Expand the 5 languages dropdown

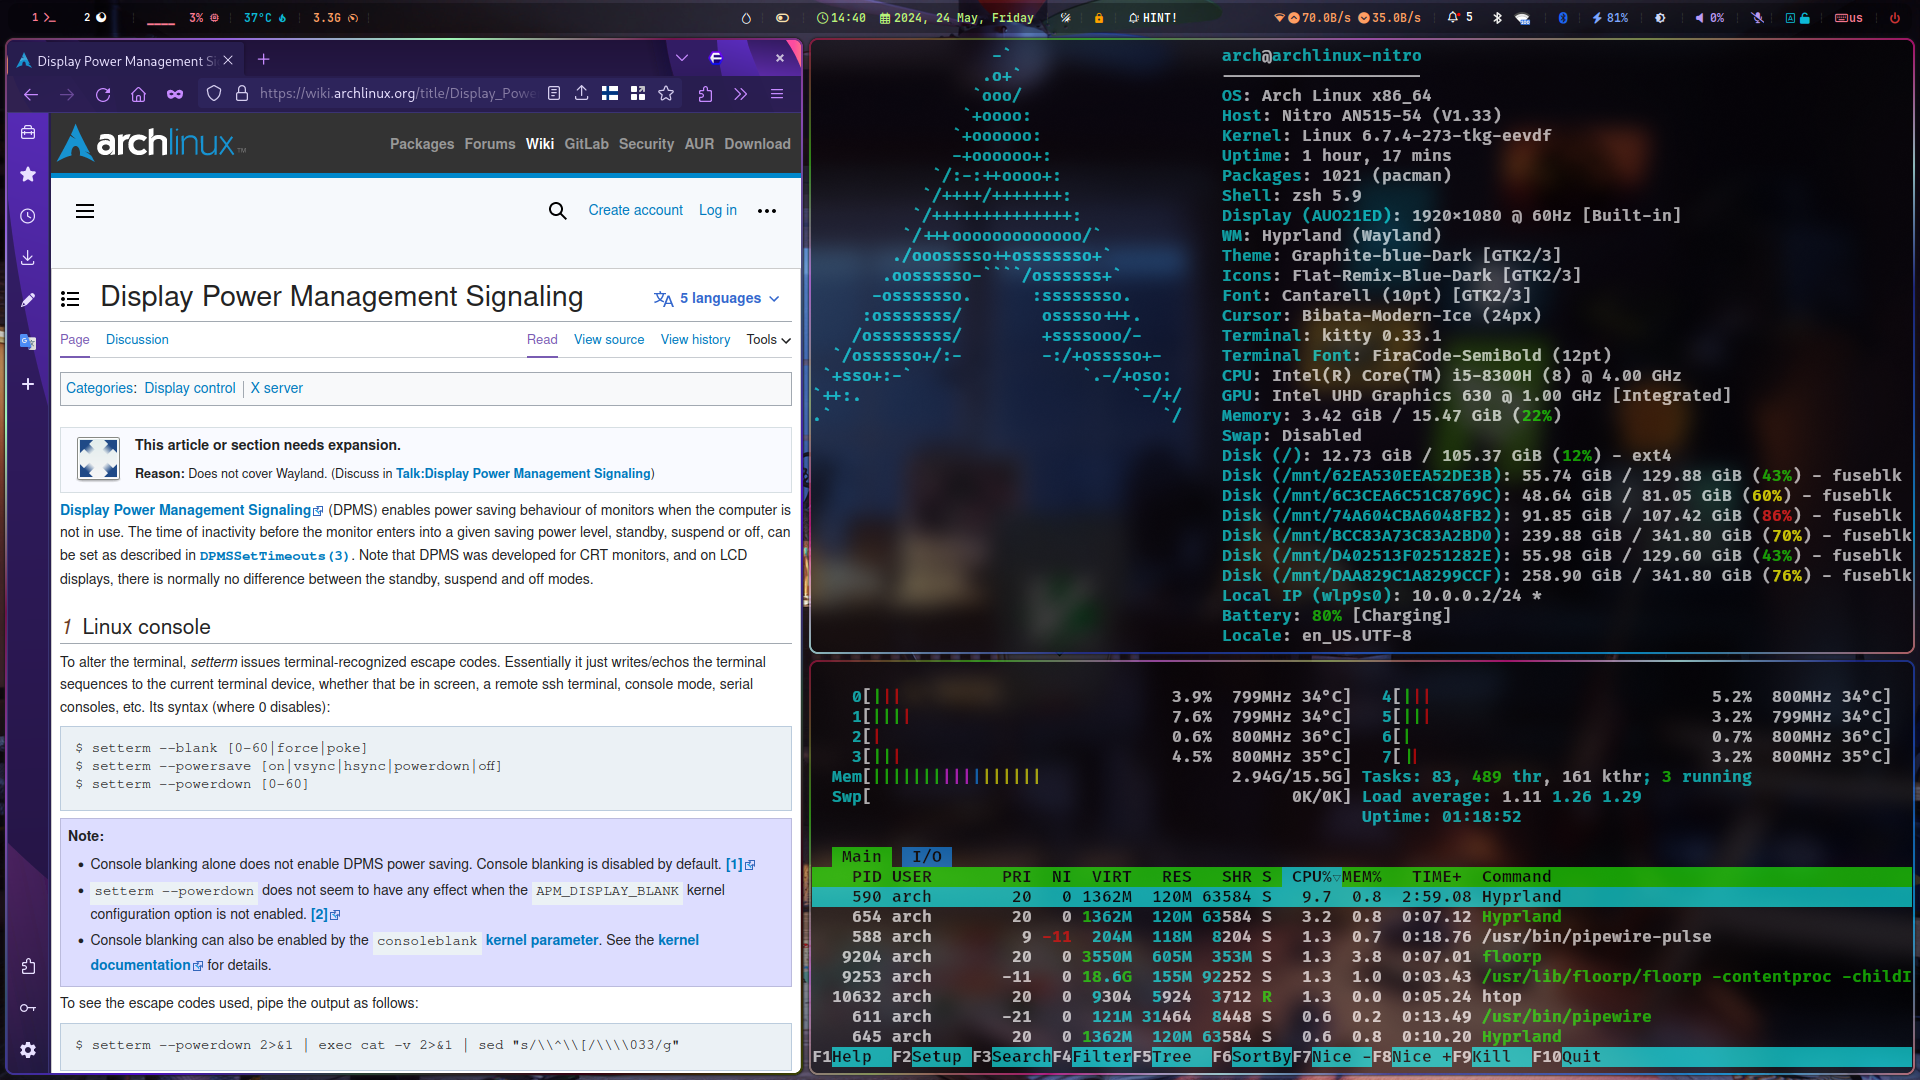[716, 299]
